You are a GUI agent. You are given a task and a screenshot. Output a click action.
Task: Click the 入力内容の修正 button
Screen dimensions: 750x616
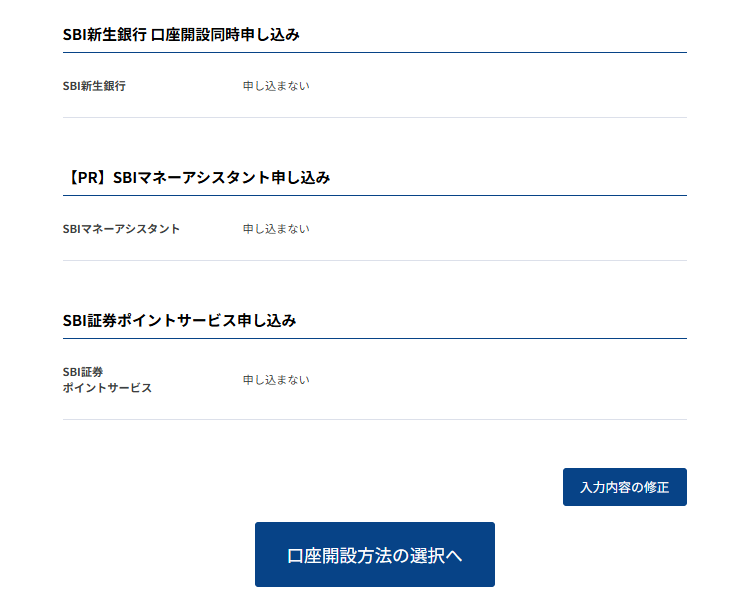coord(625,487)
